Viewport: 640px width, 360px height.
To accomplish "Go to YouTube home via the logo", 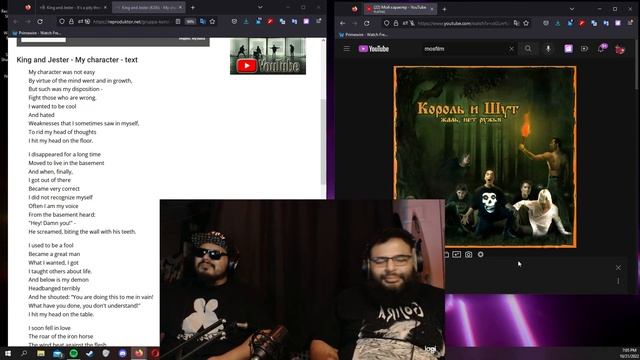I will [373, 49].
